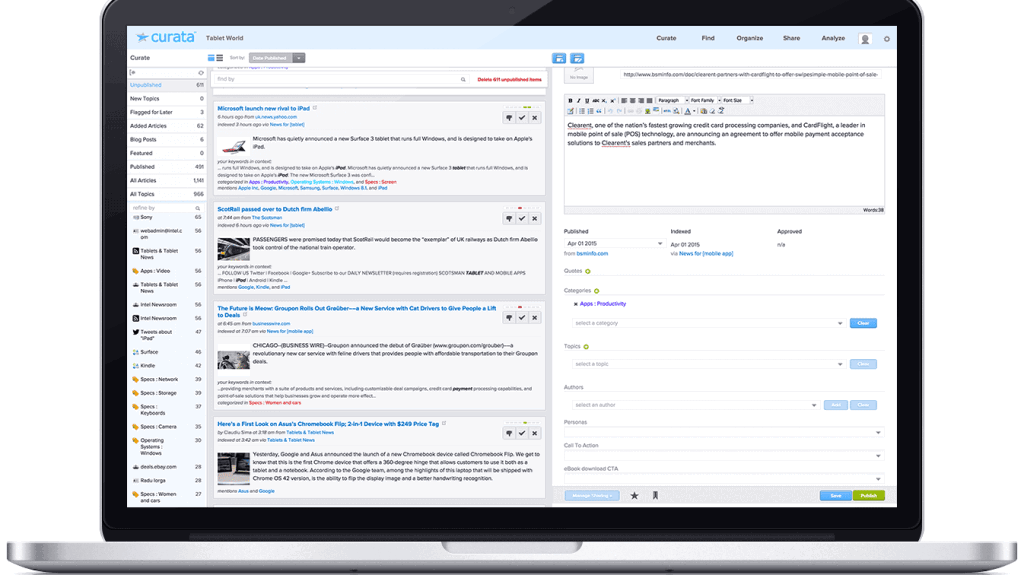The height and width of the screenshot is (575, 1024).
Task: Select the Published filter in sidebar
Action: click(x=167, y=167)
